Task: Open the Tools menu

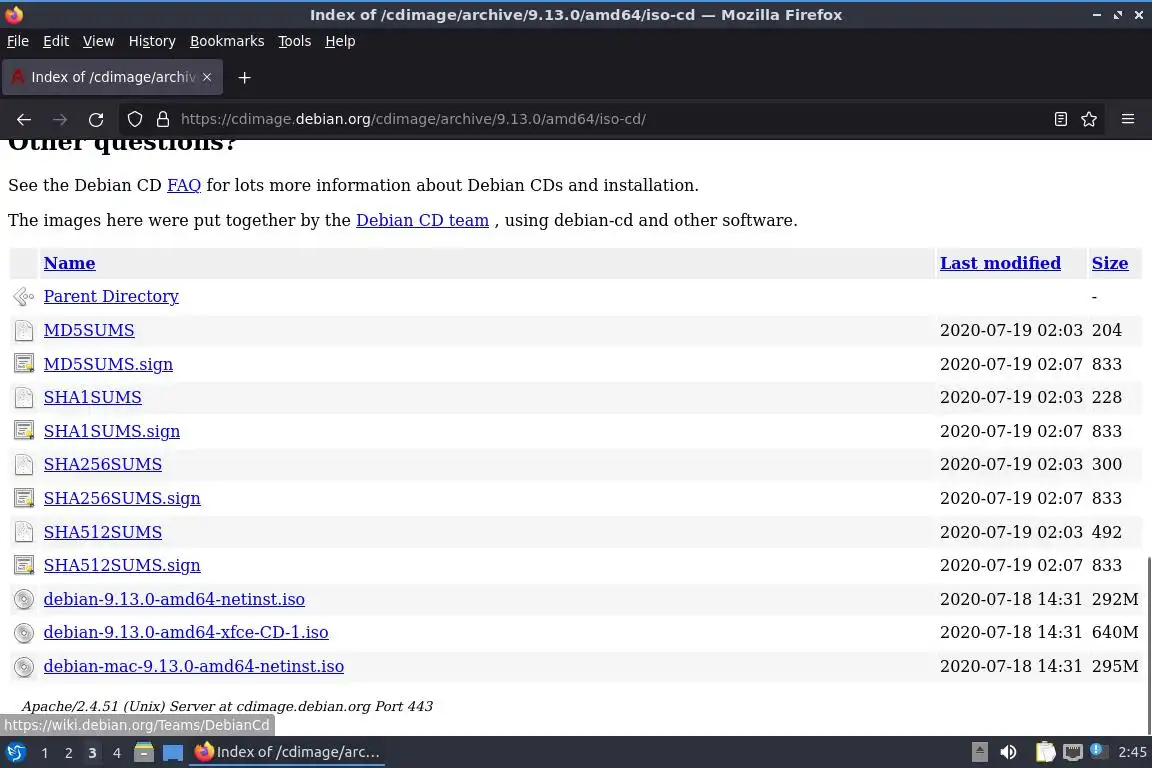Action: tap(295, 41)
